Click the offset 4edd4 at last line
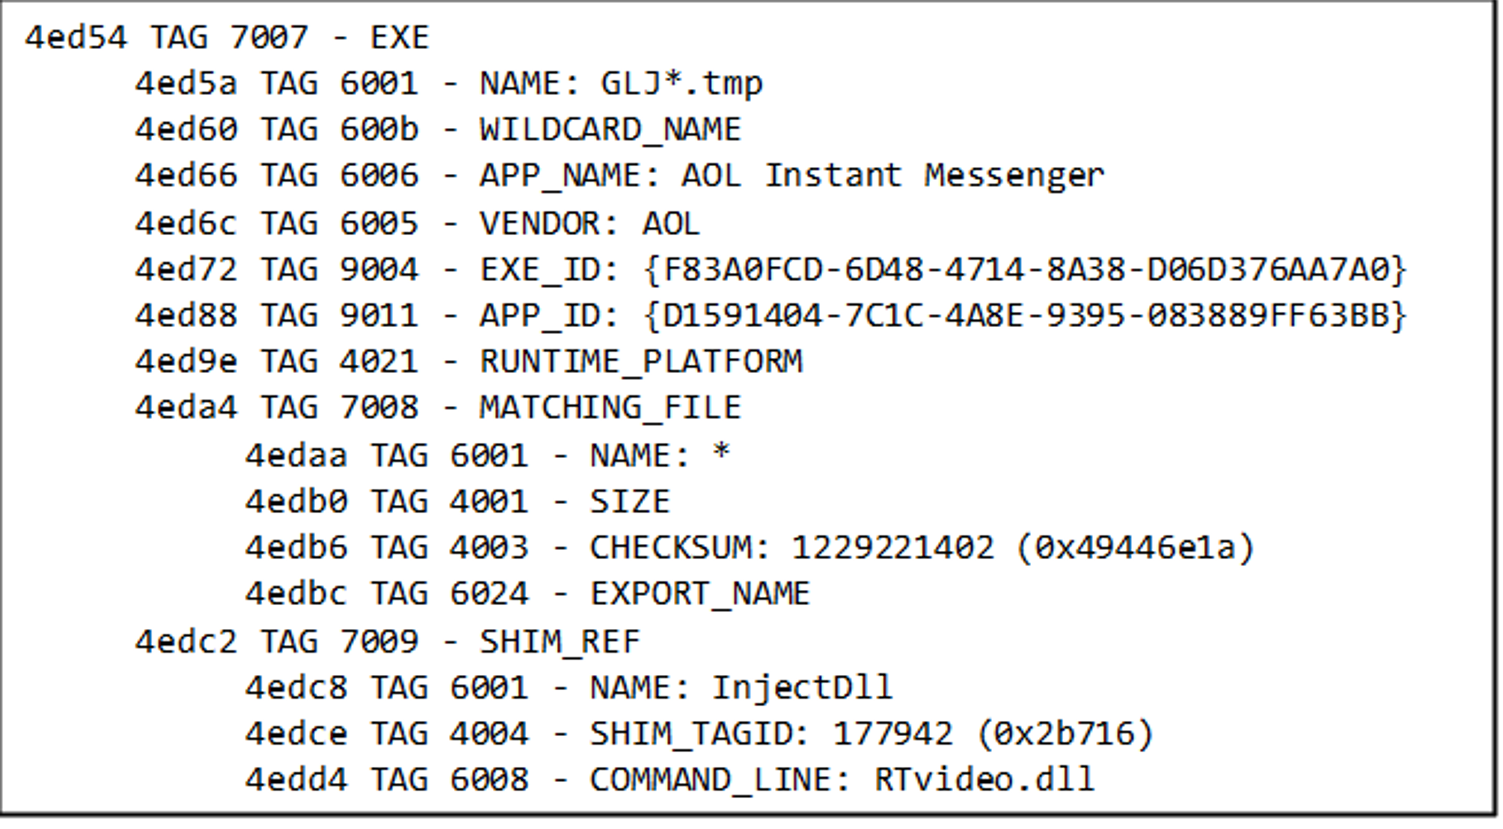This screenshot has width=1503, height=829. point(296,780)
